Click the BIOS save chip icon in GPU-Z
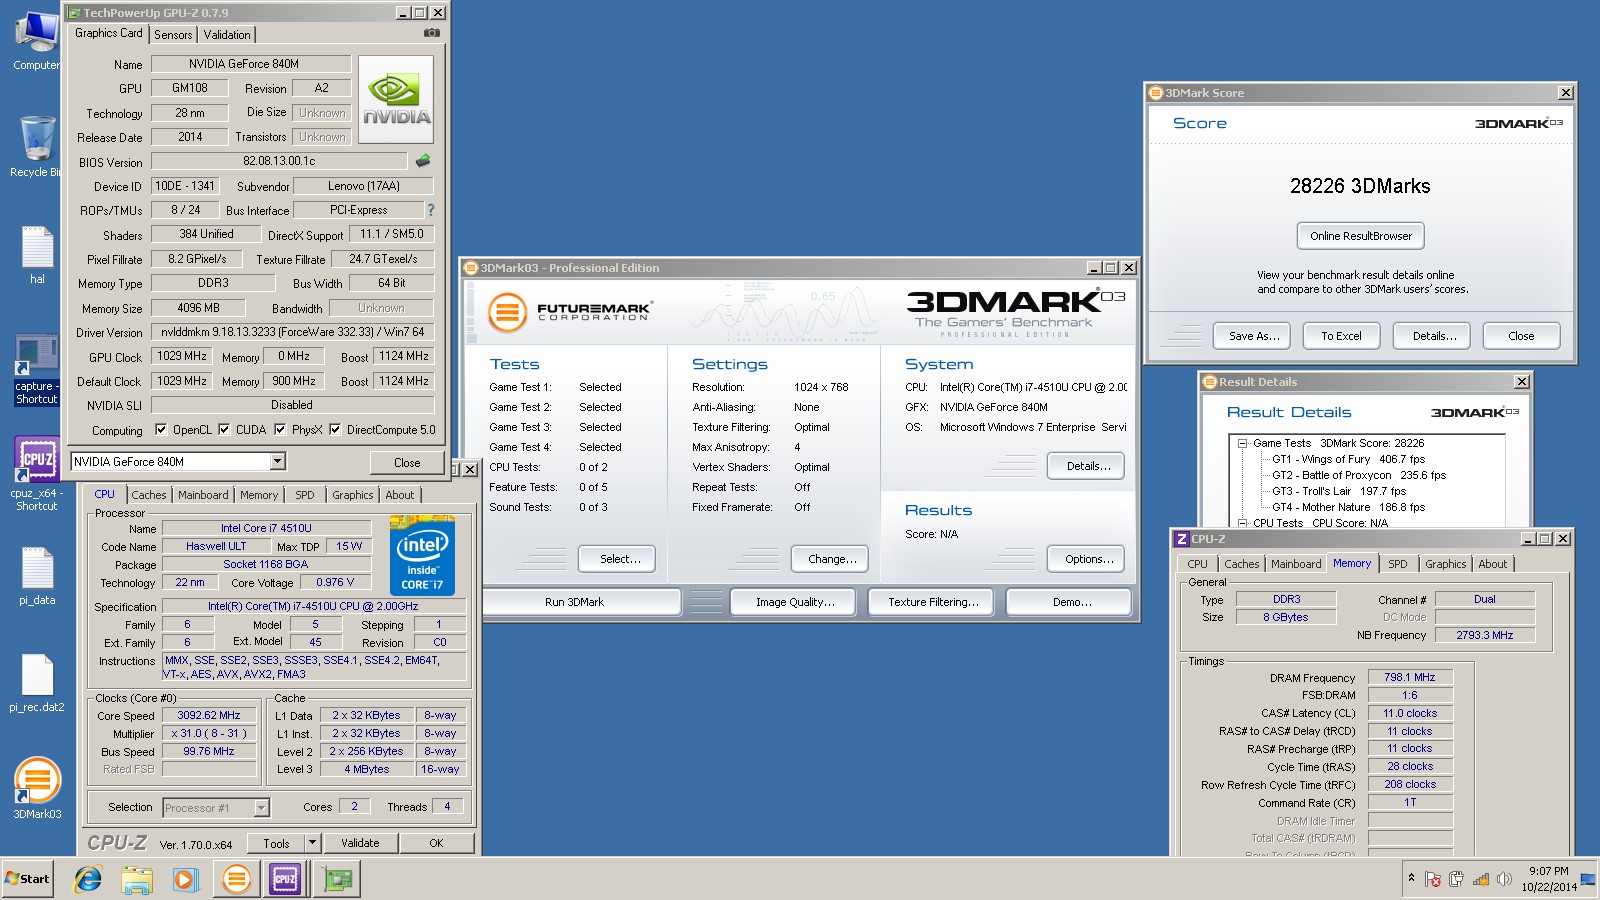 point(423,160)
